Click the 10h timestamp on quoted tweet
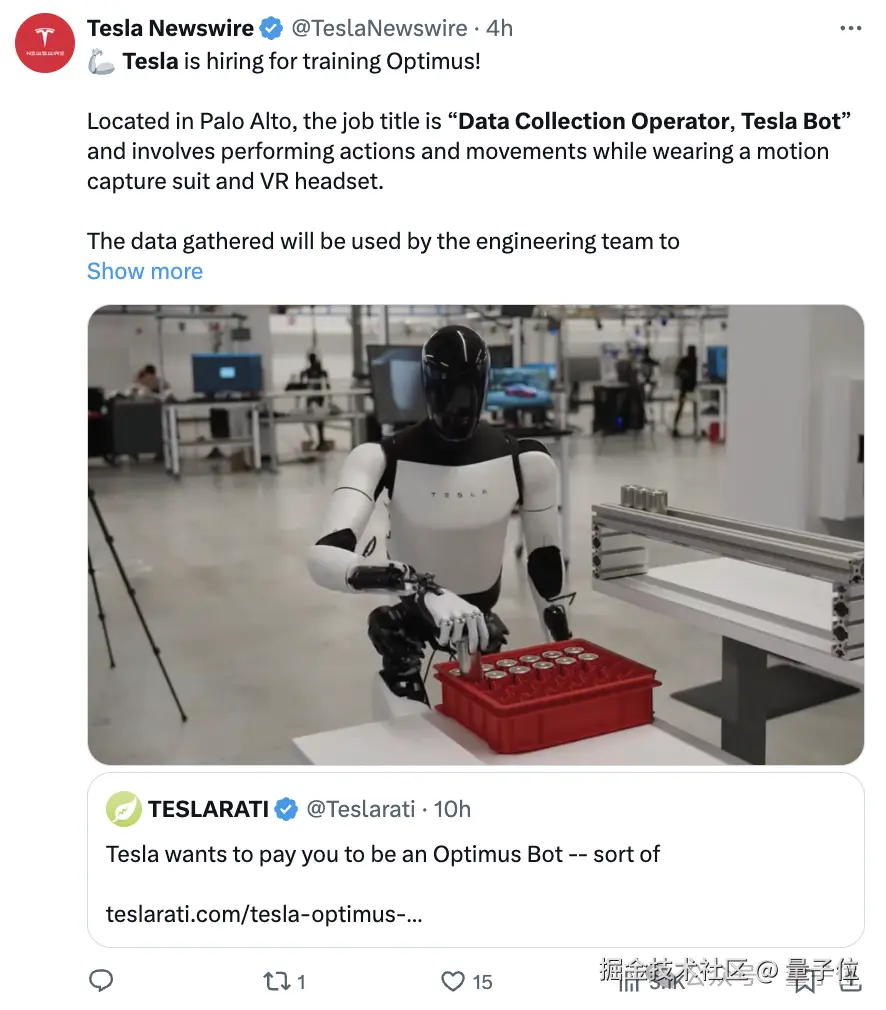Viewport: 886px width, 1010px height. 452,809
